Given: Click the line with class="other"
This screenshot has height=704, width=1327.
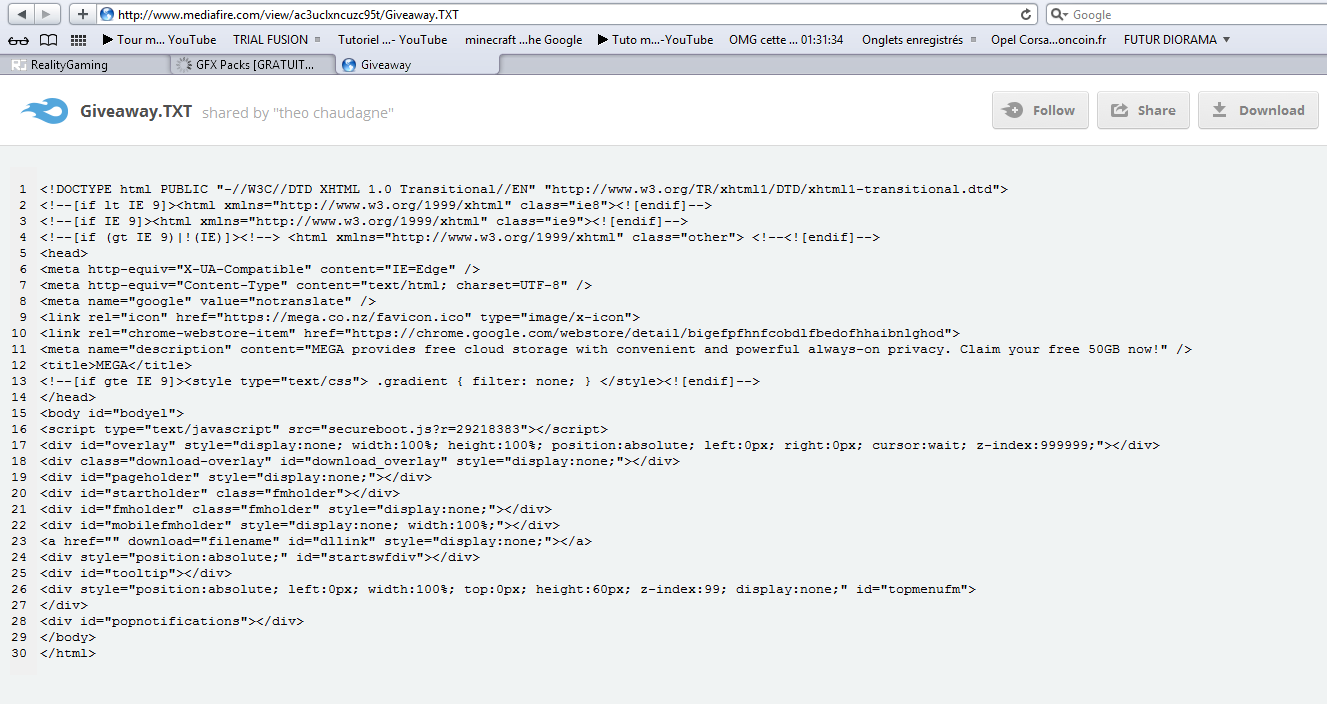Looking at the screenshot, I should click(x=460, y=237).
